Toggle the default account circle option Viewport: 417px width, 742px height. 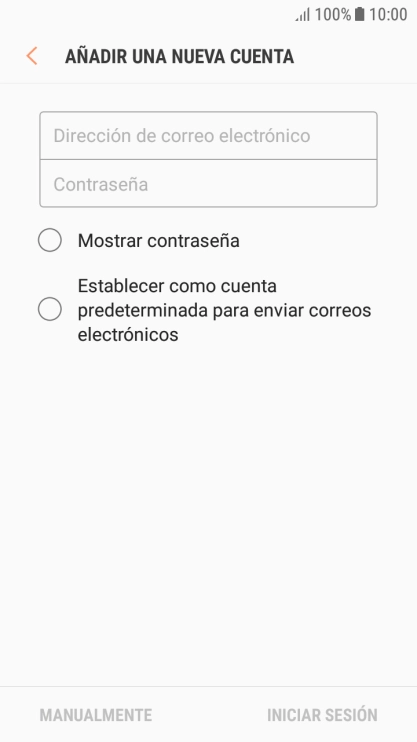pos(50,309)
